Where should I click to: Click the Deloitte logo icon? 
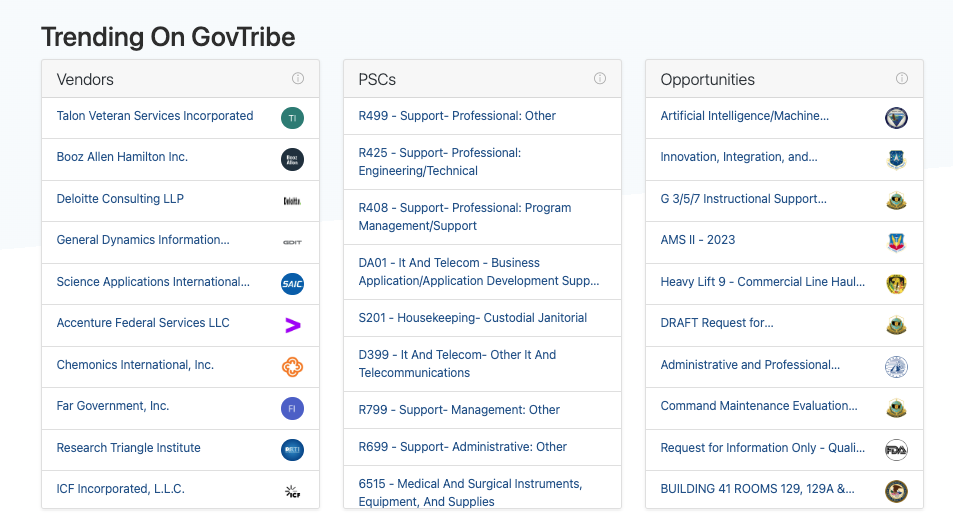(292, 201)
